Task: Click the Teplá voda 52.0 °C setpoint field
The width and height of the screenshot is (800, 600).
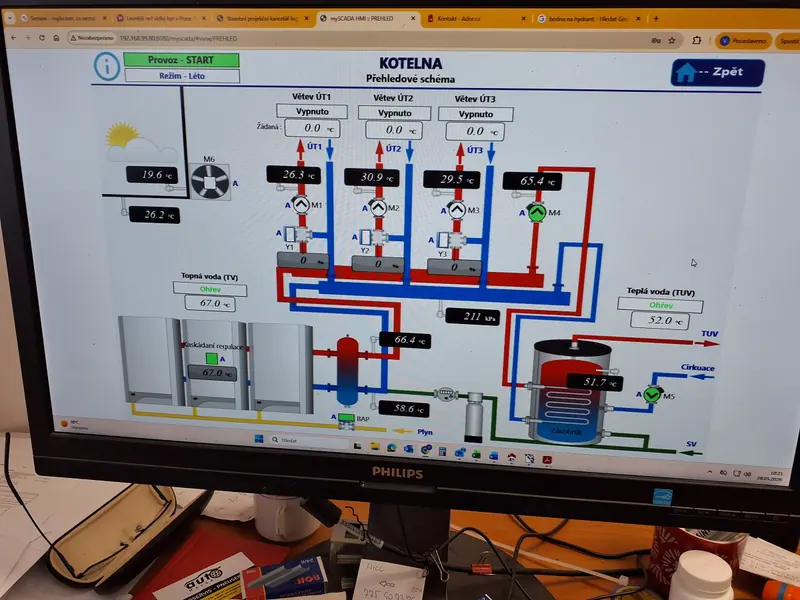Action: click(660, 320)
